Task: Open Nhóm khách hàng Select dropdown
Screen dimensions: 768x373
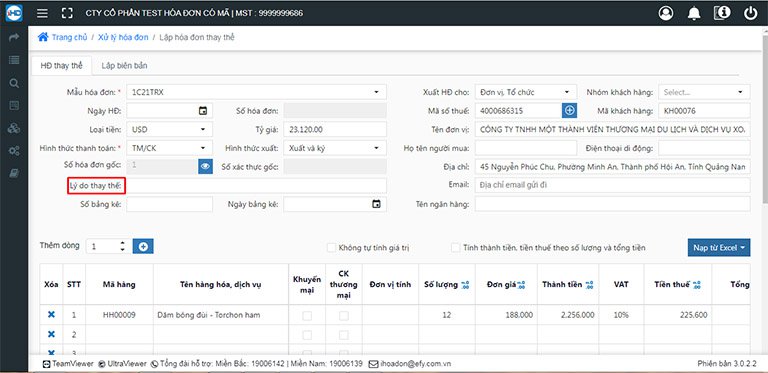Action: [704, 92]
